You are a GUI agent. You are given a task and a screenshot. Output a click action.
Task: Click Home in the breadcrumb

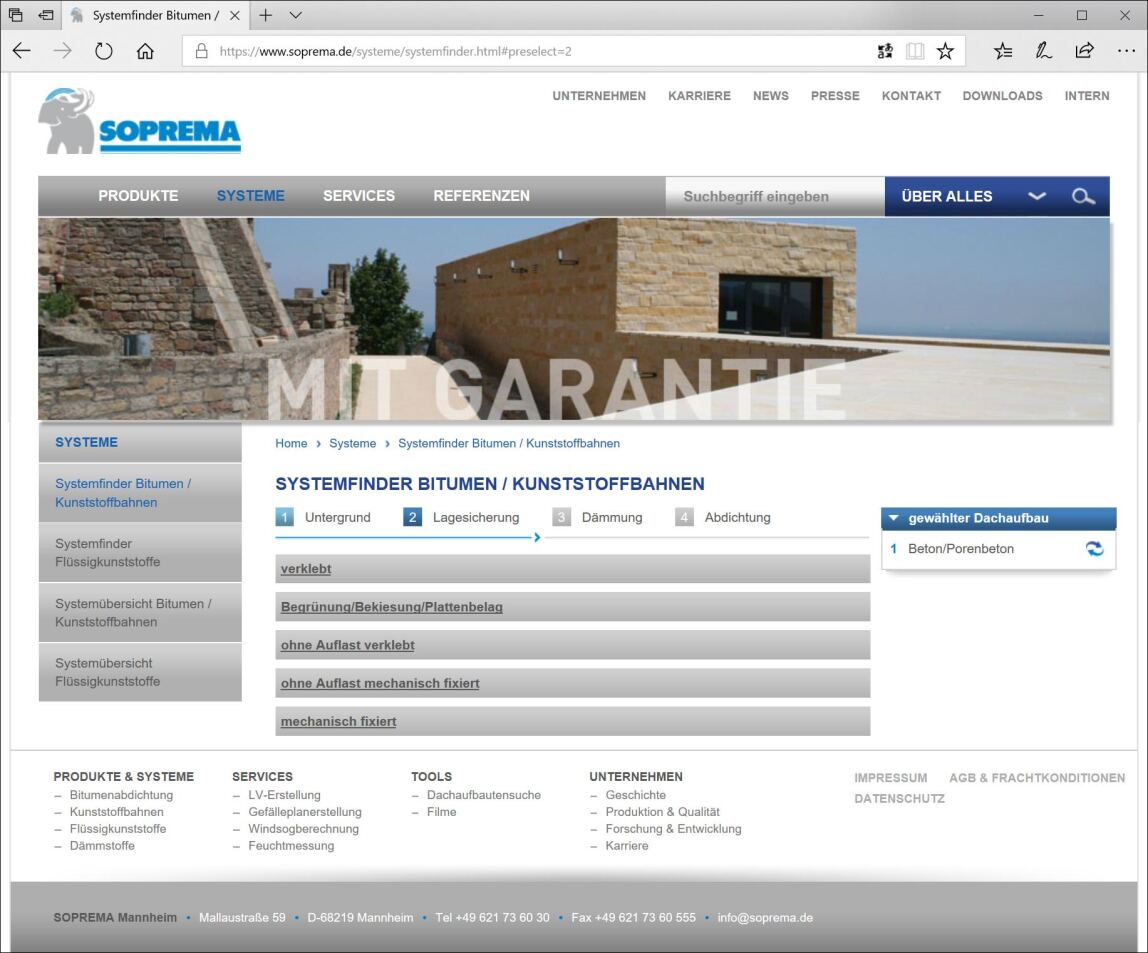(x=291, y=444)
